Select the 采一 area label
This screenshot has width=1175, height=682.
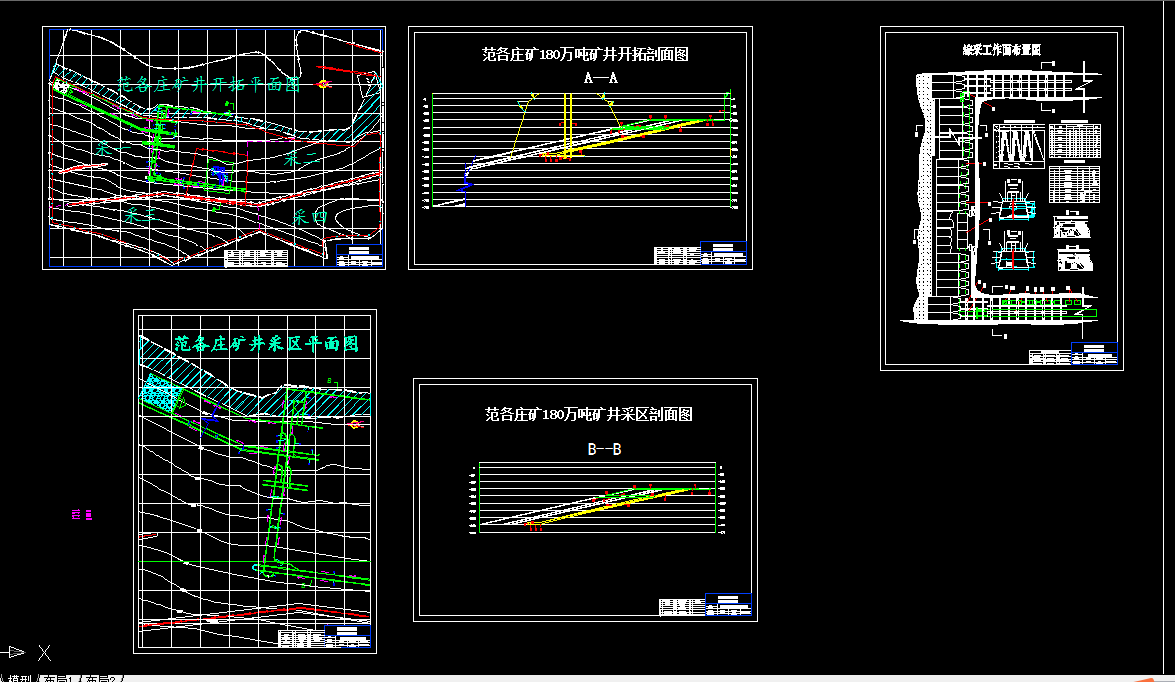click(113, 149)
